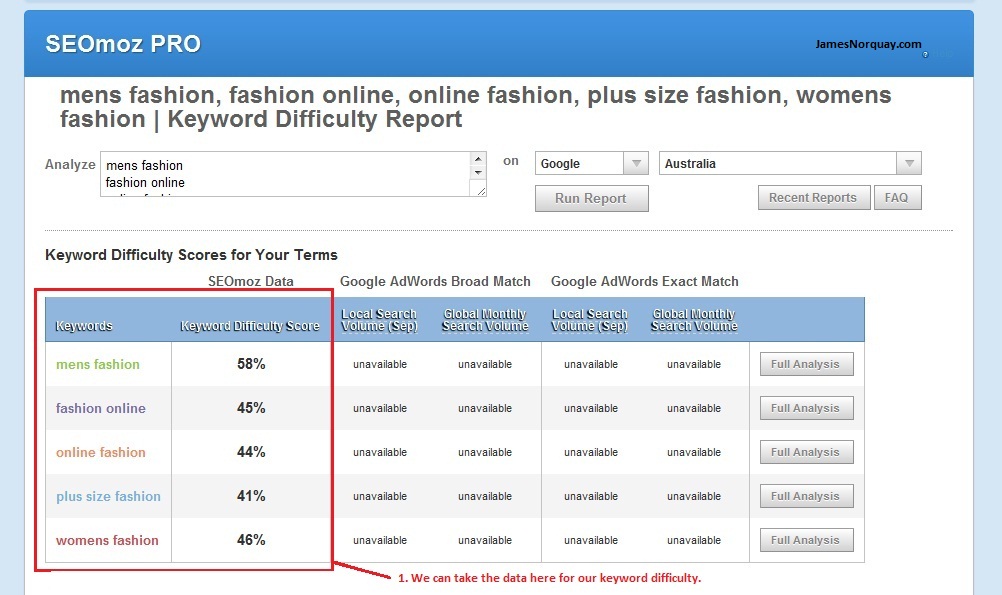Open Full Analysis for plus size fashion
The image size is (1002, 595).
[805, 496]
